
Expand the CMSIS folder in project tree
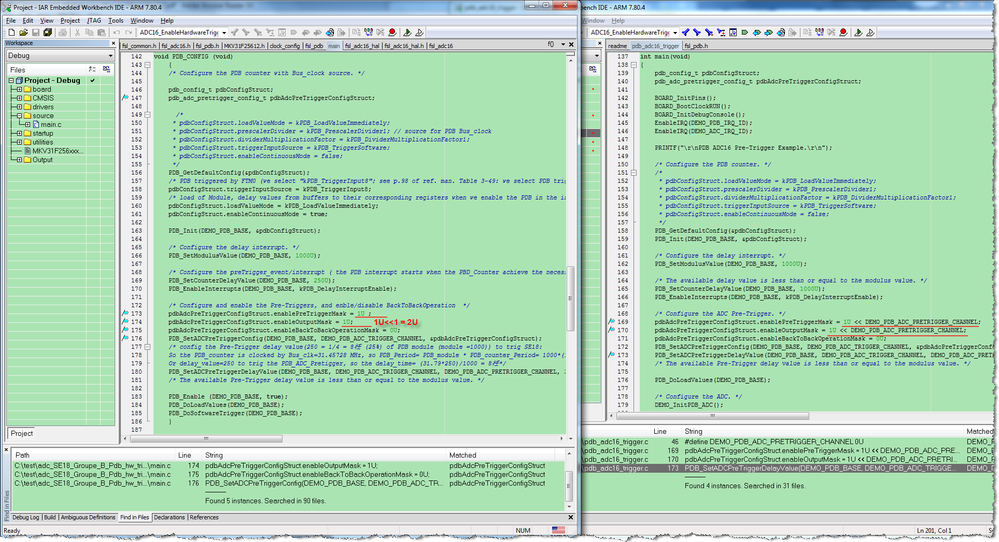coord(19,98)
